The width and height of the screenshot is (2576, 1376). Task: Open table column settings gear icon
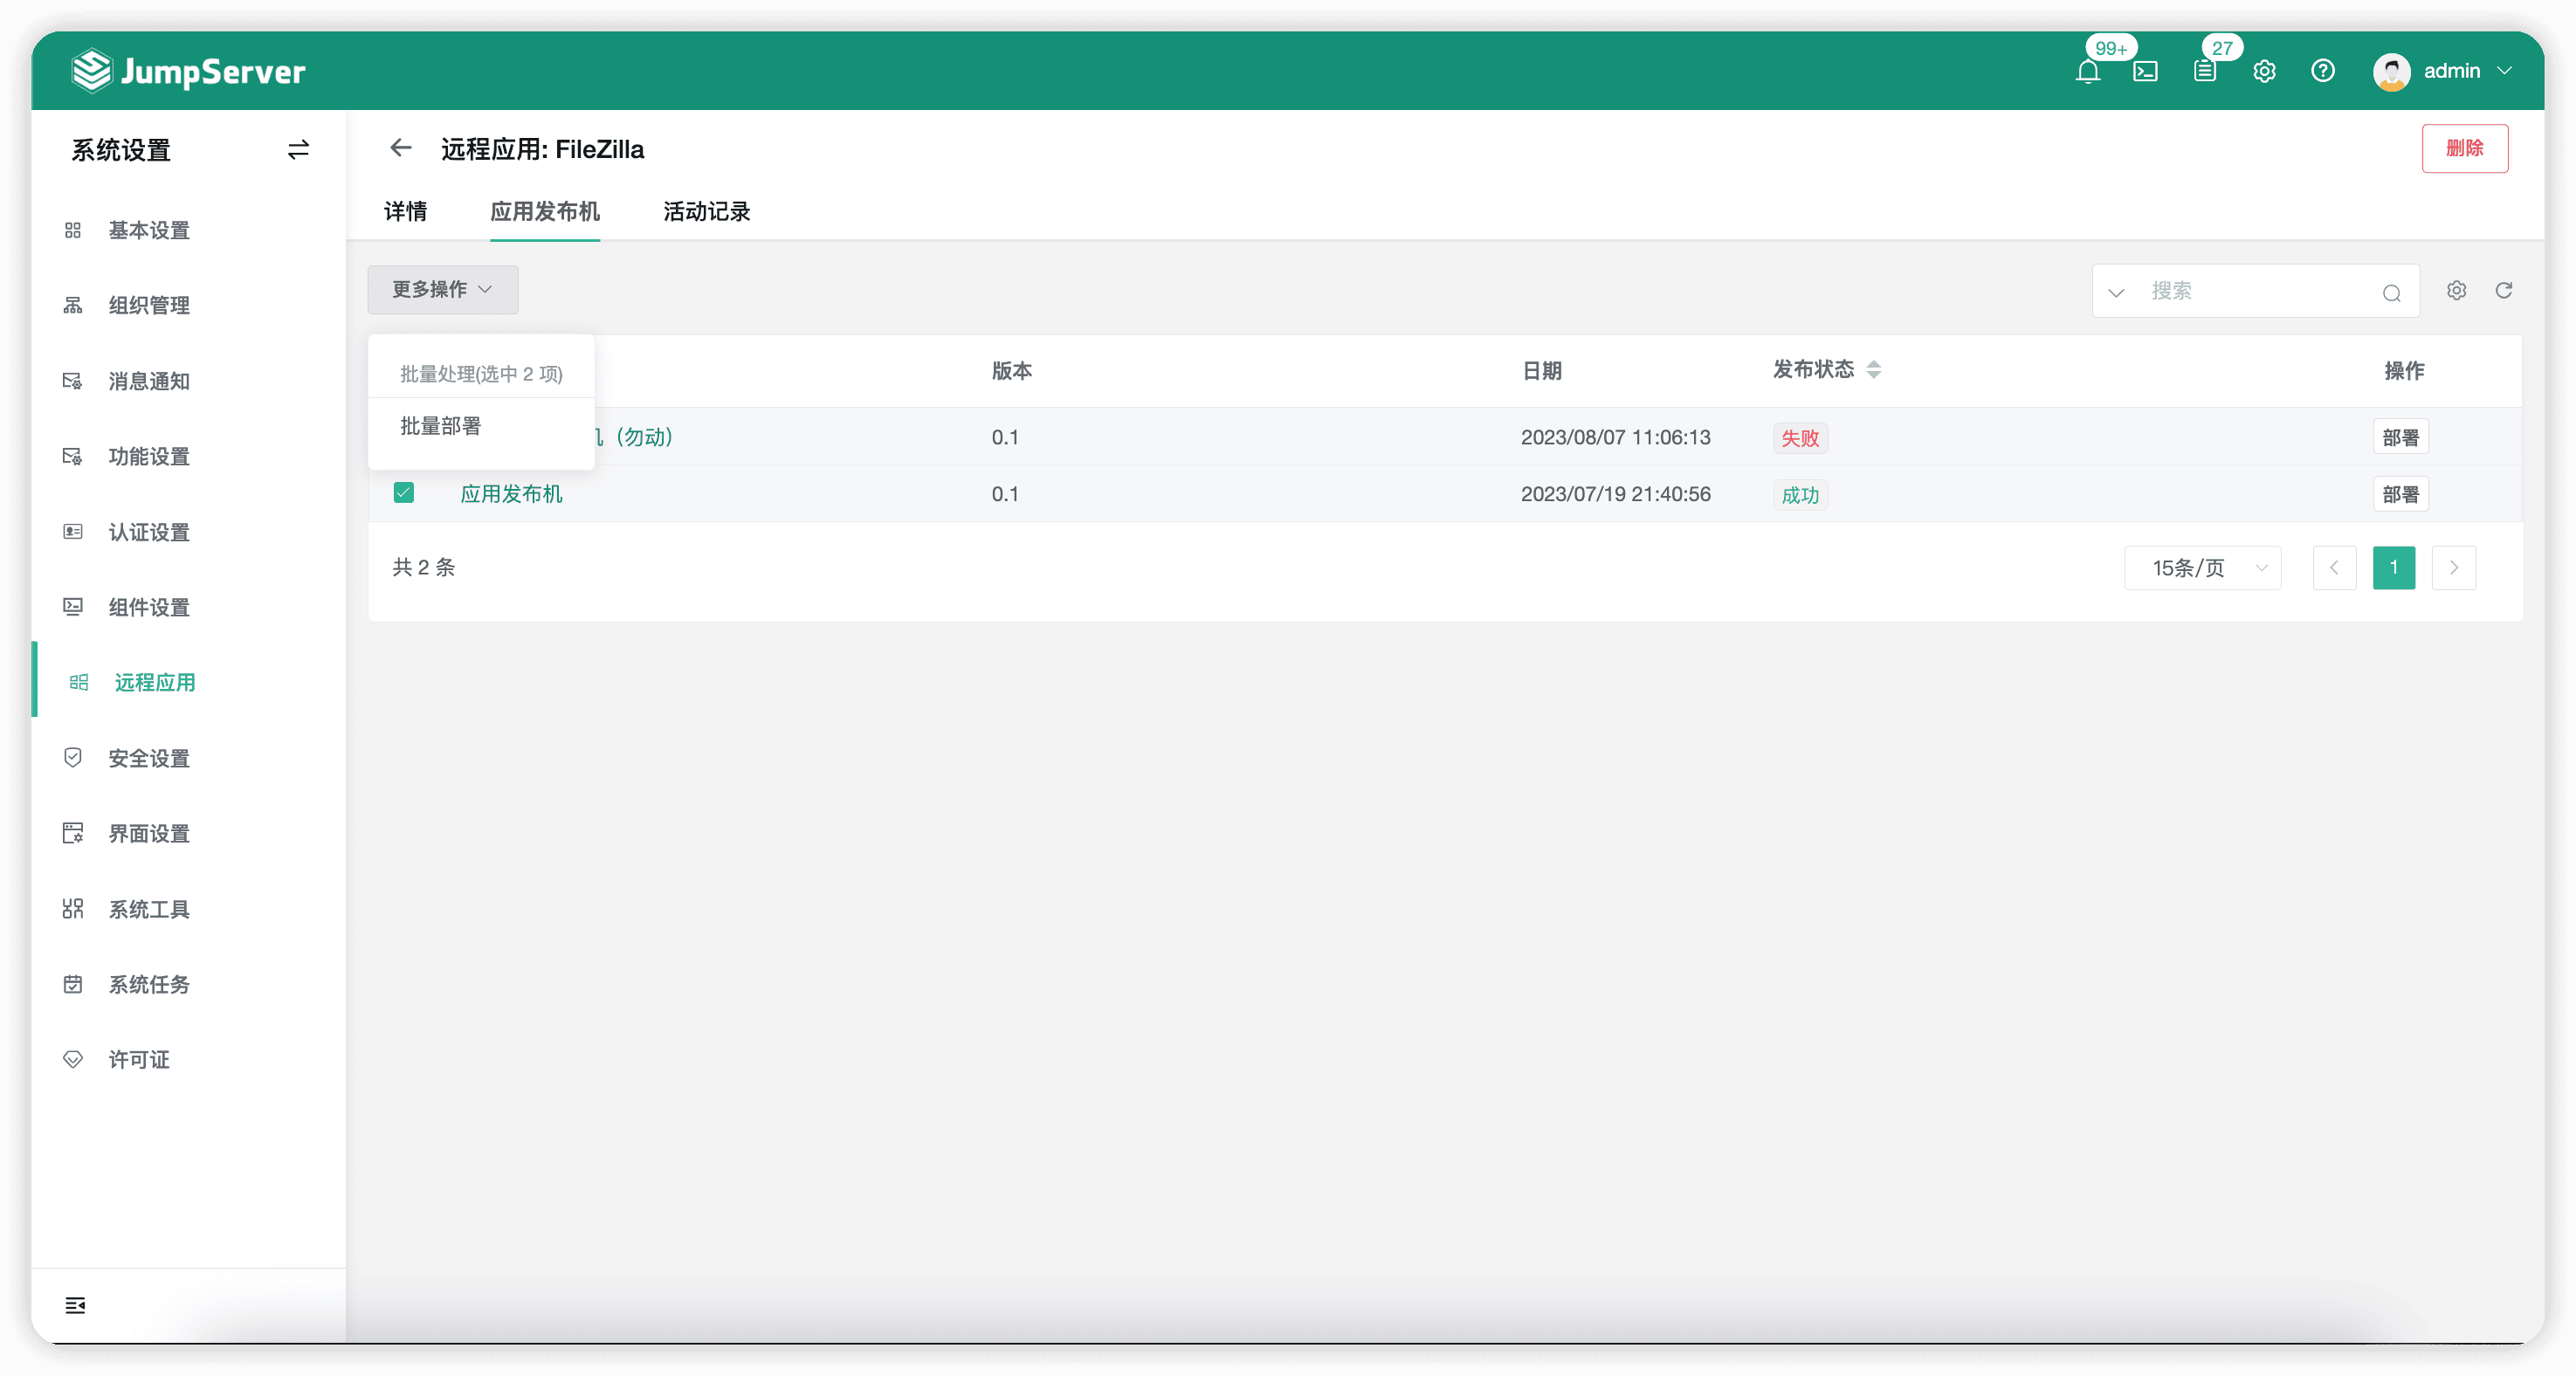click(x=2457, y=290)
